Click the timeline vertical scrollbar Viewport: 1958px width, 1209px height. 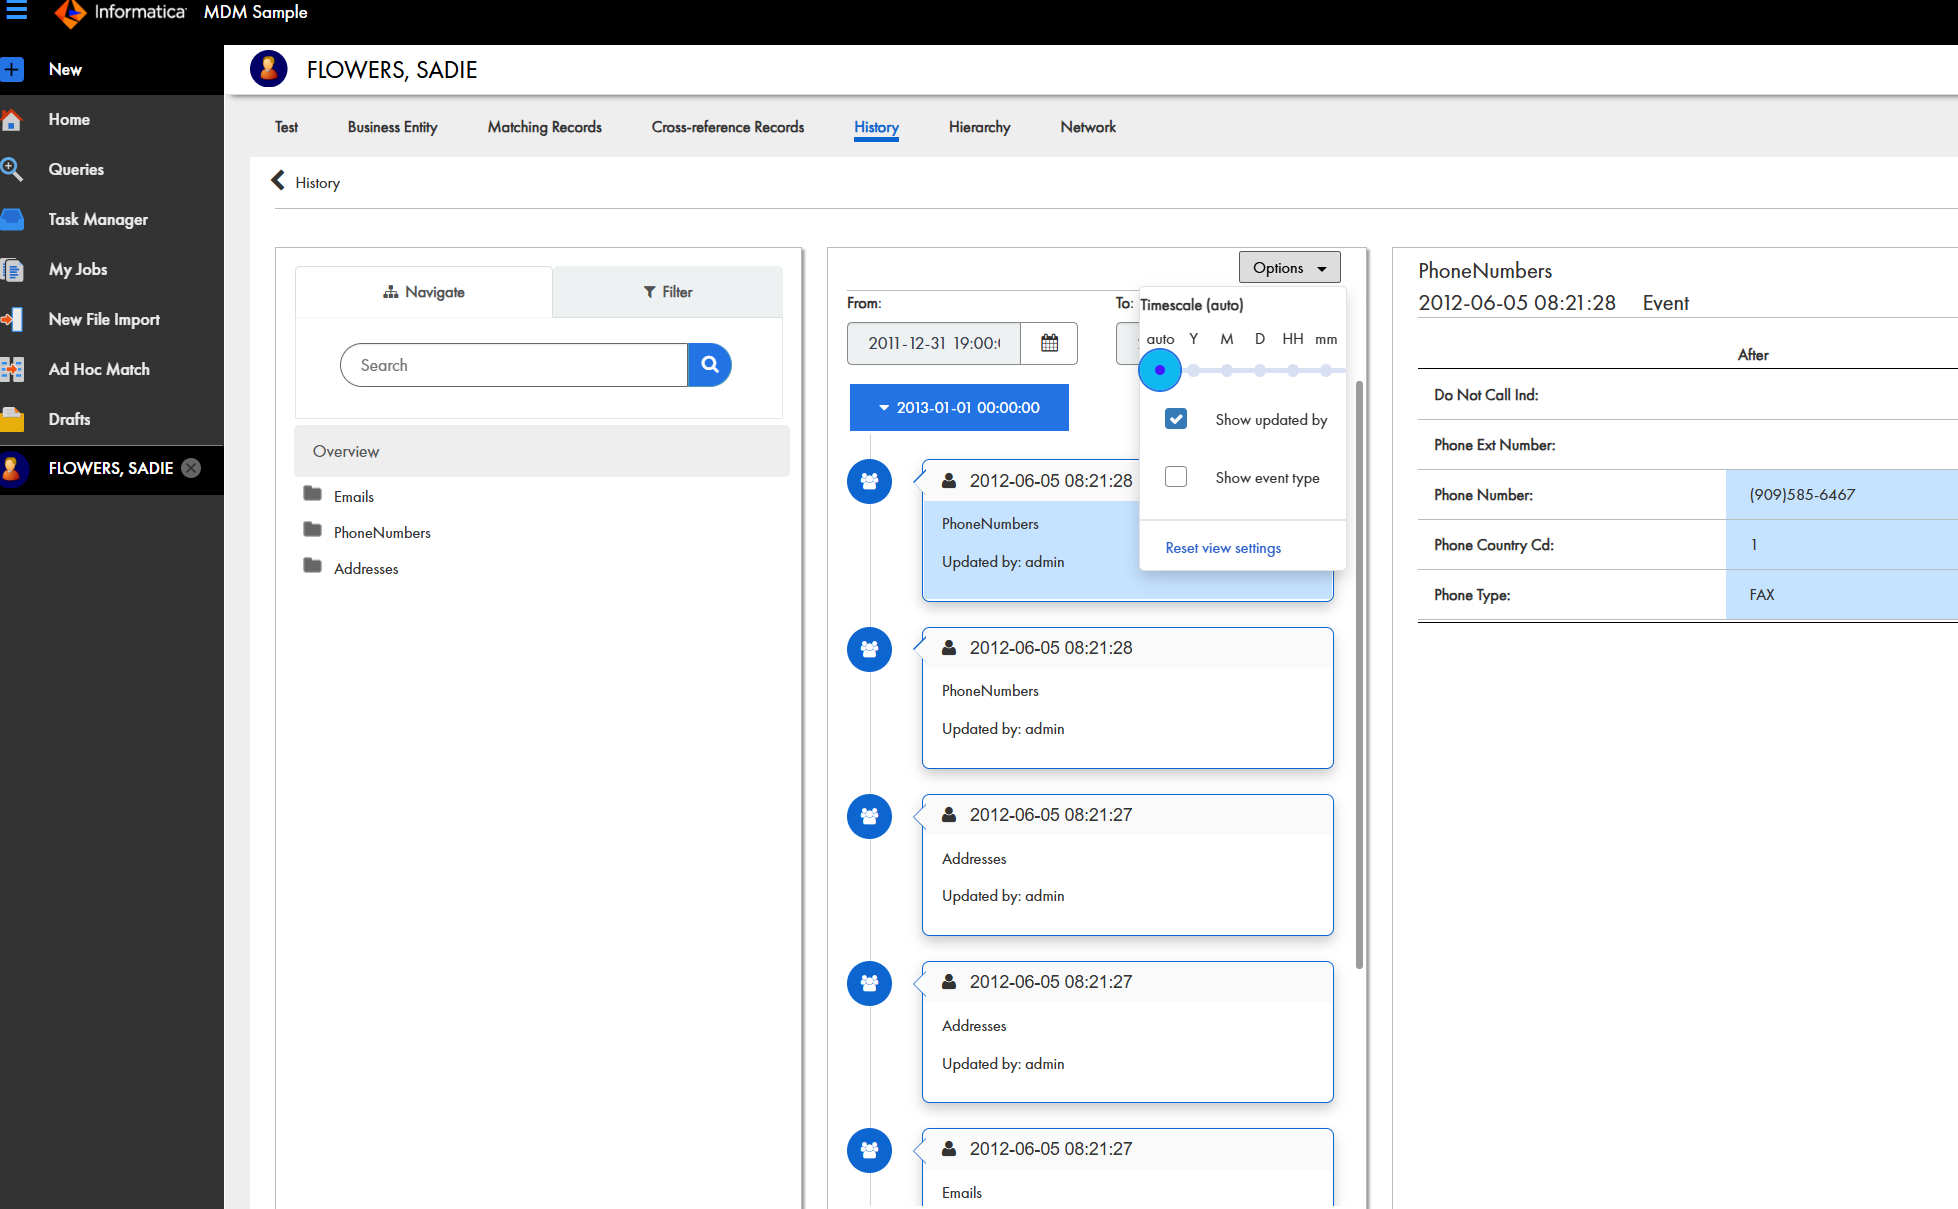tap(1359, 675)
